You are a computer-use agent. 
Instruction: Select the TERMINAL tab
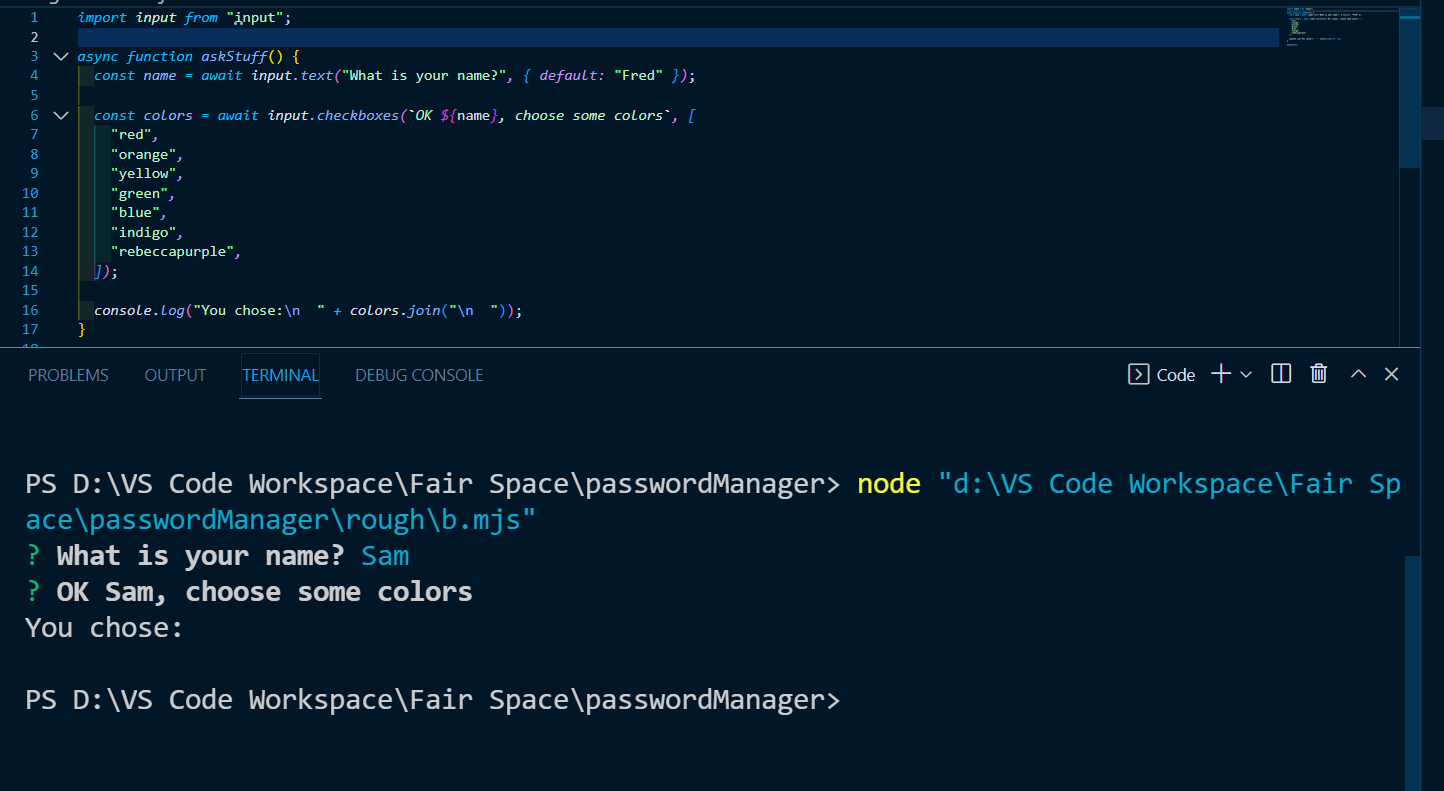[x=280, y=375]
